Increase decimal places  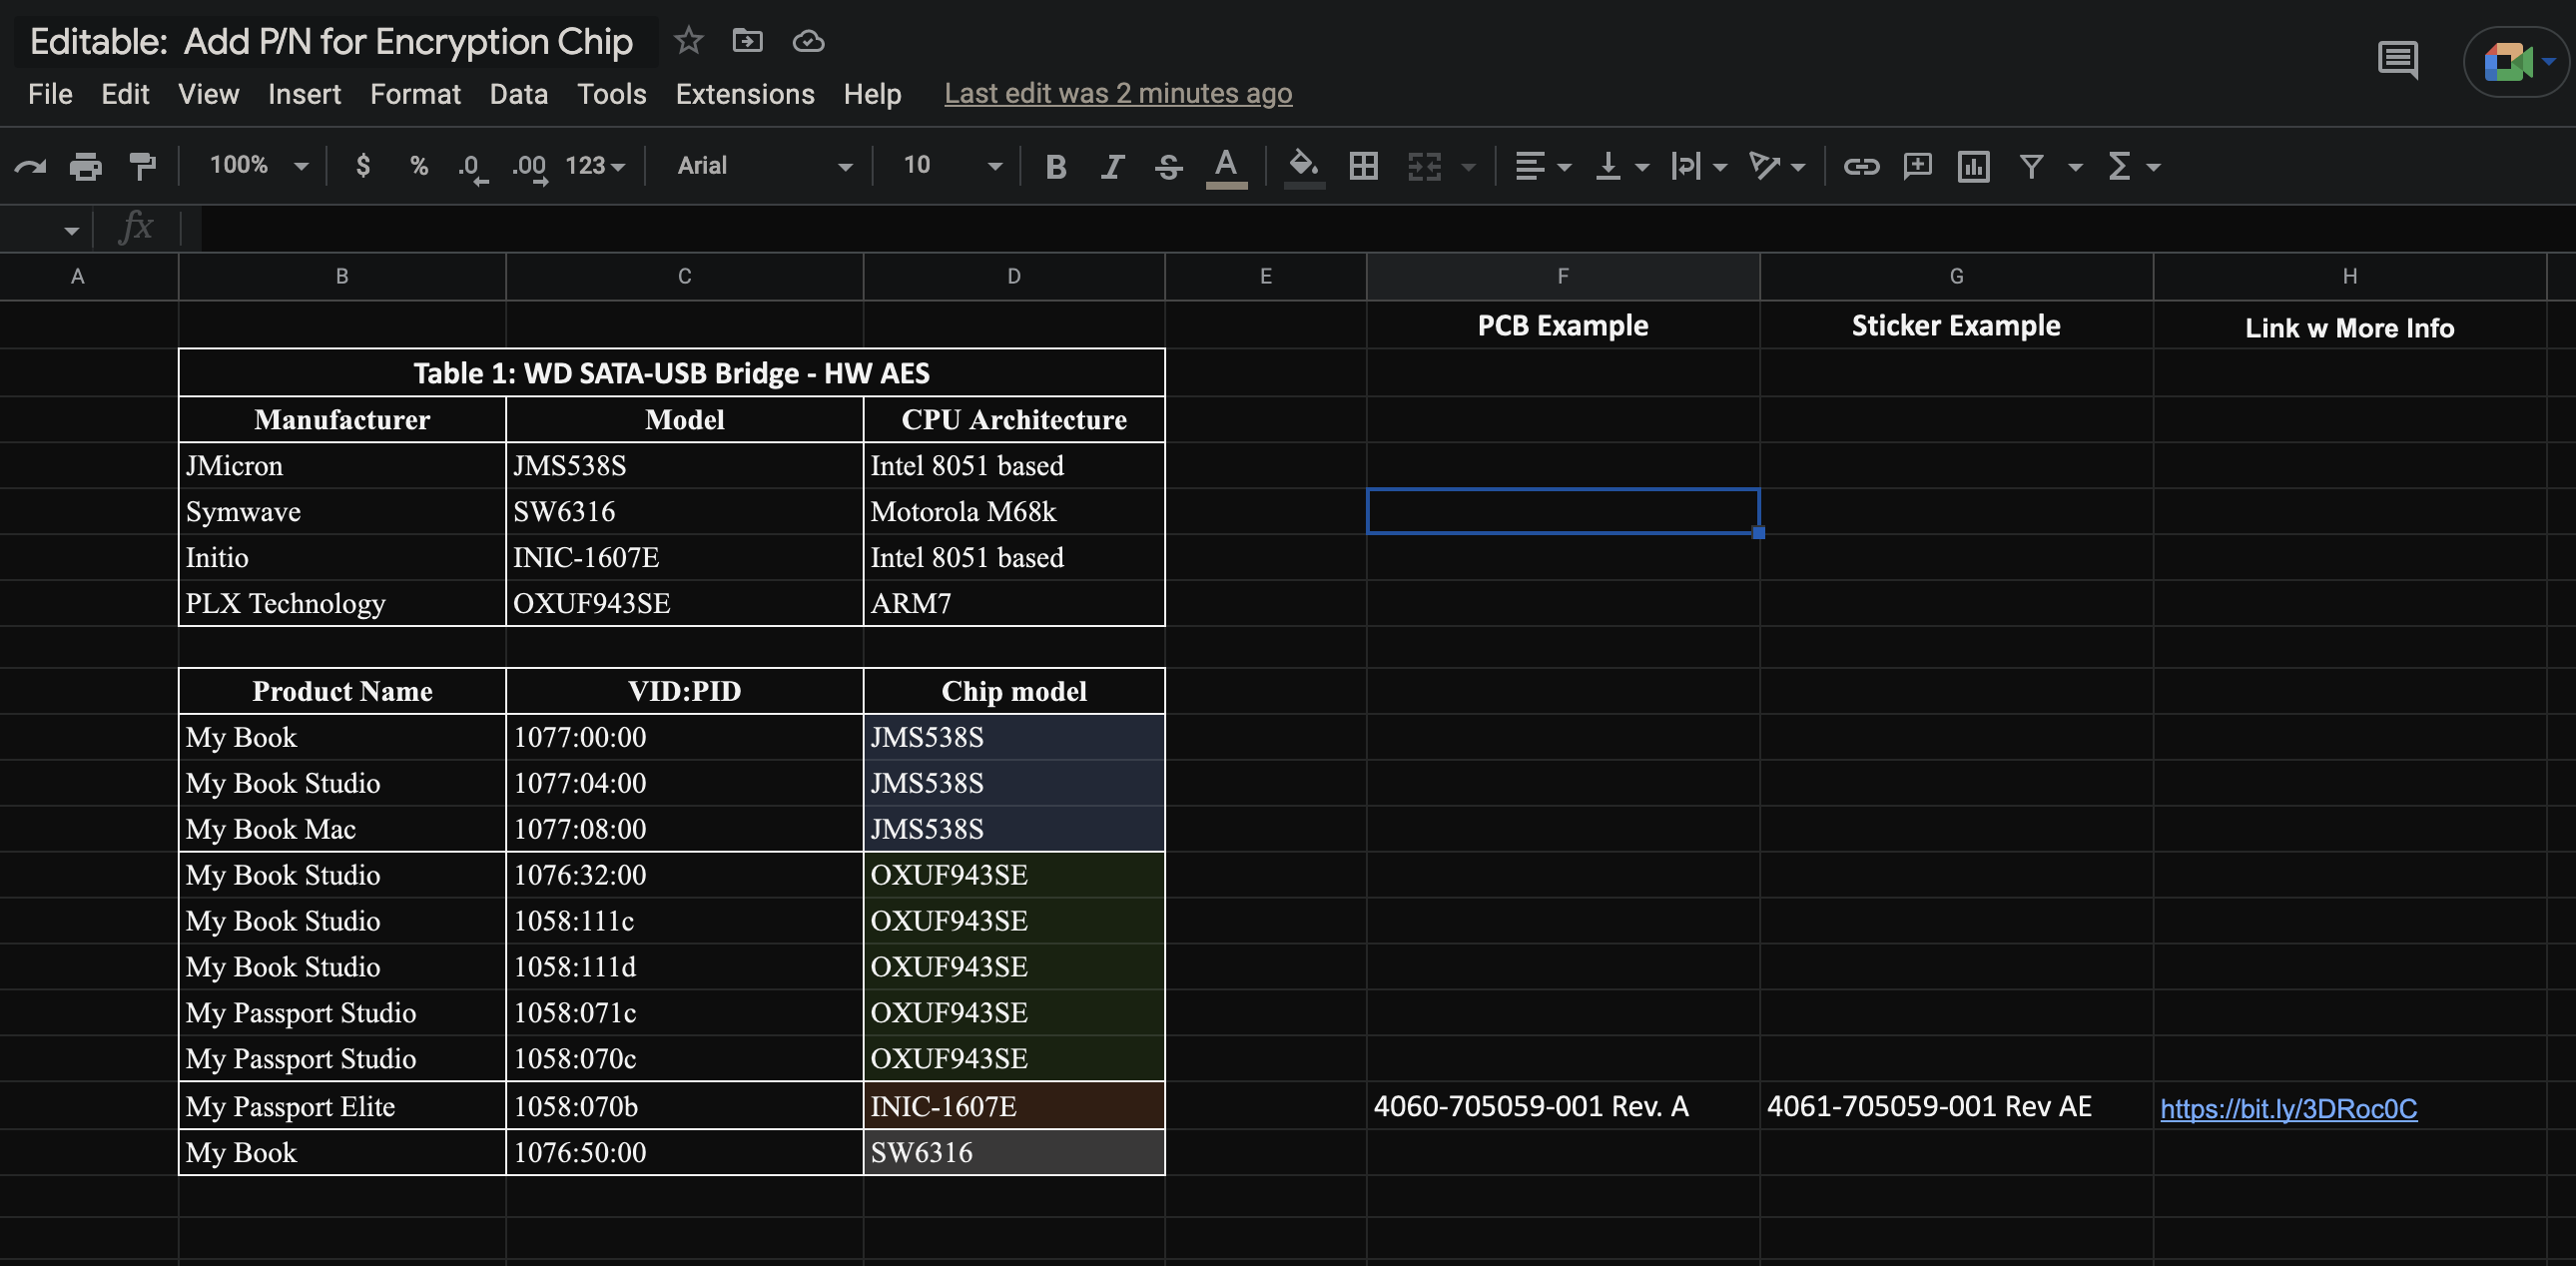tap(530, 167)
